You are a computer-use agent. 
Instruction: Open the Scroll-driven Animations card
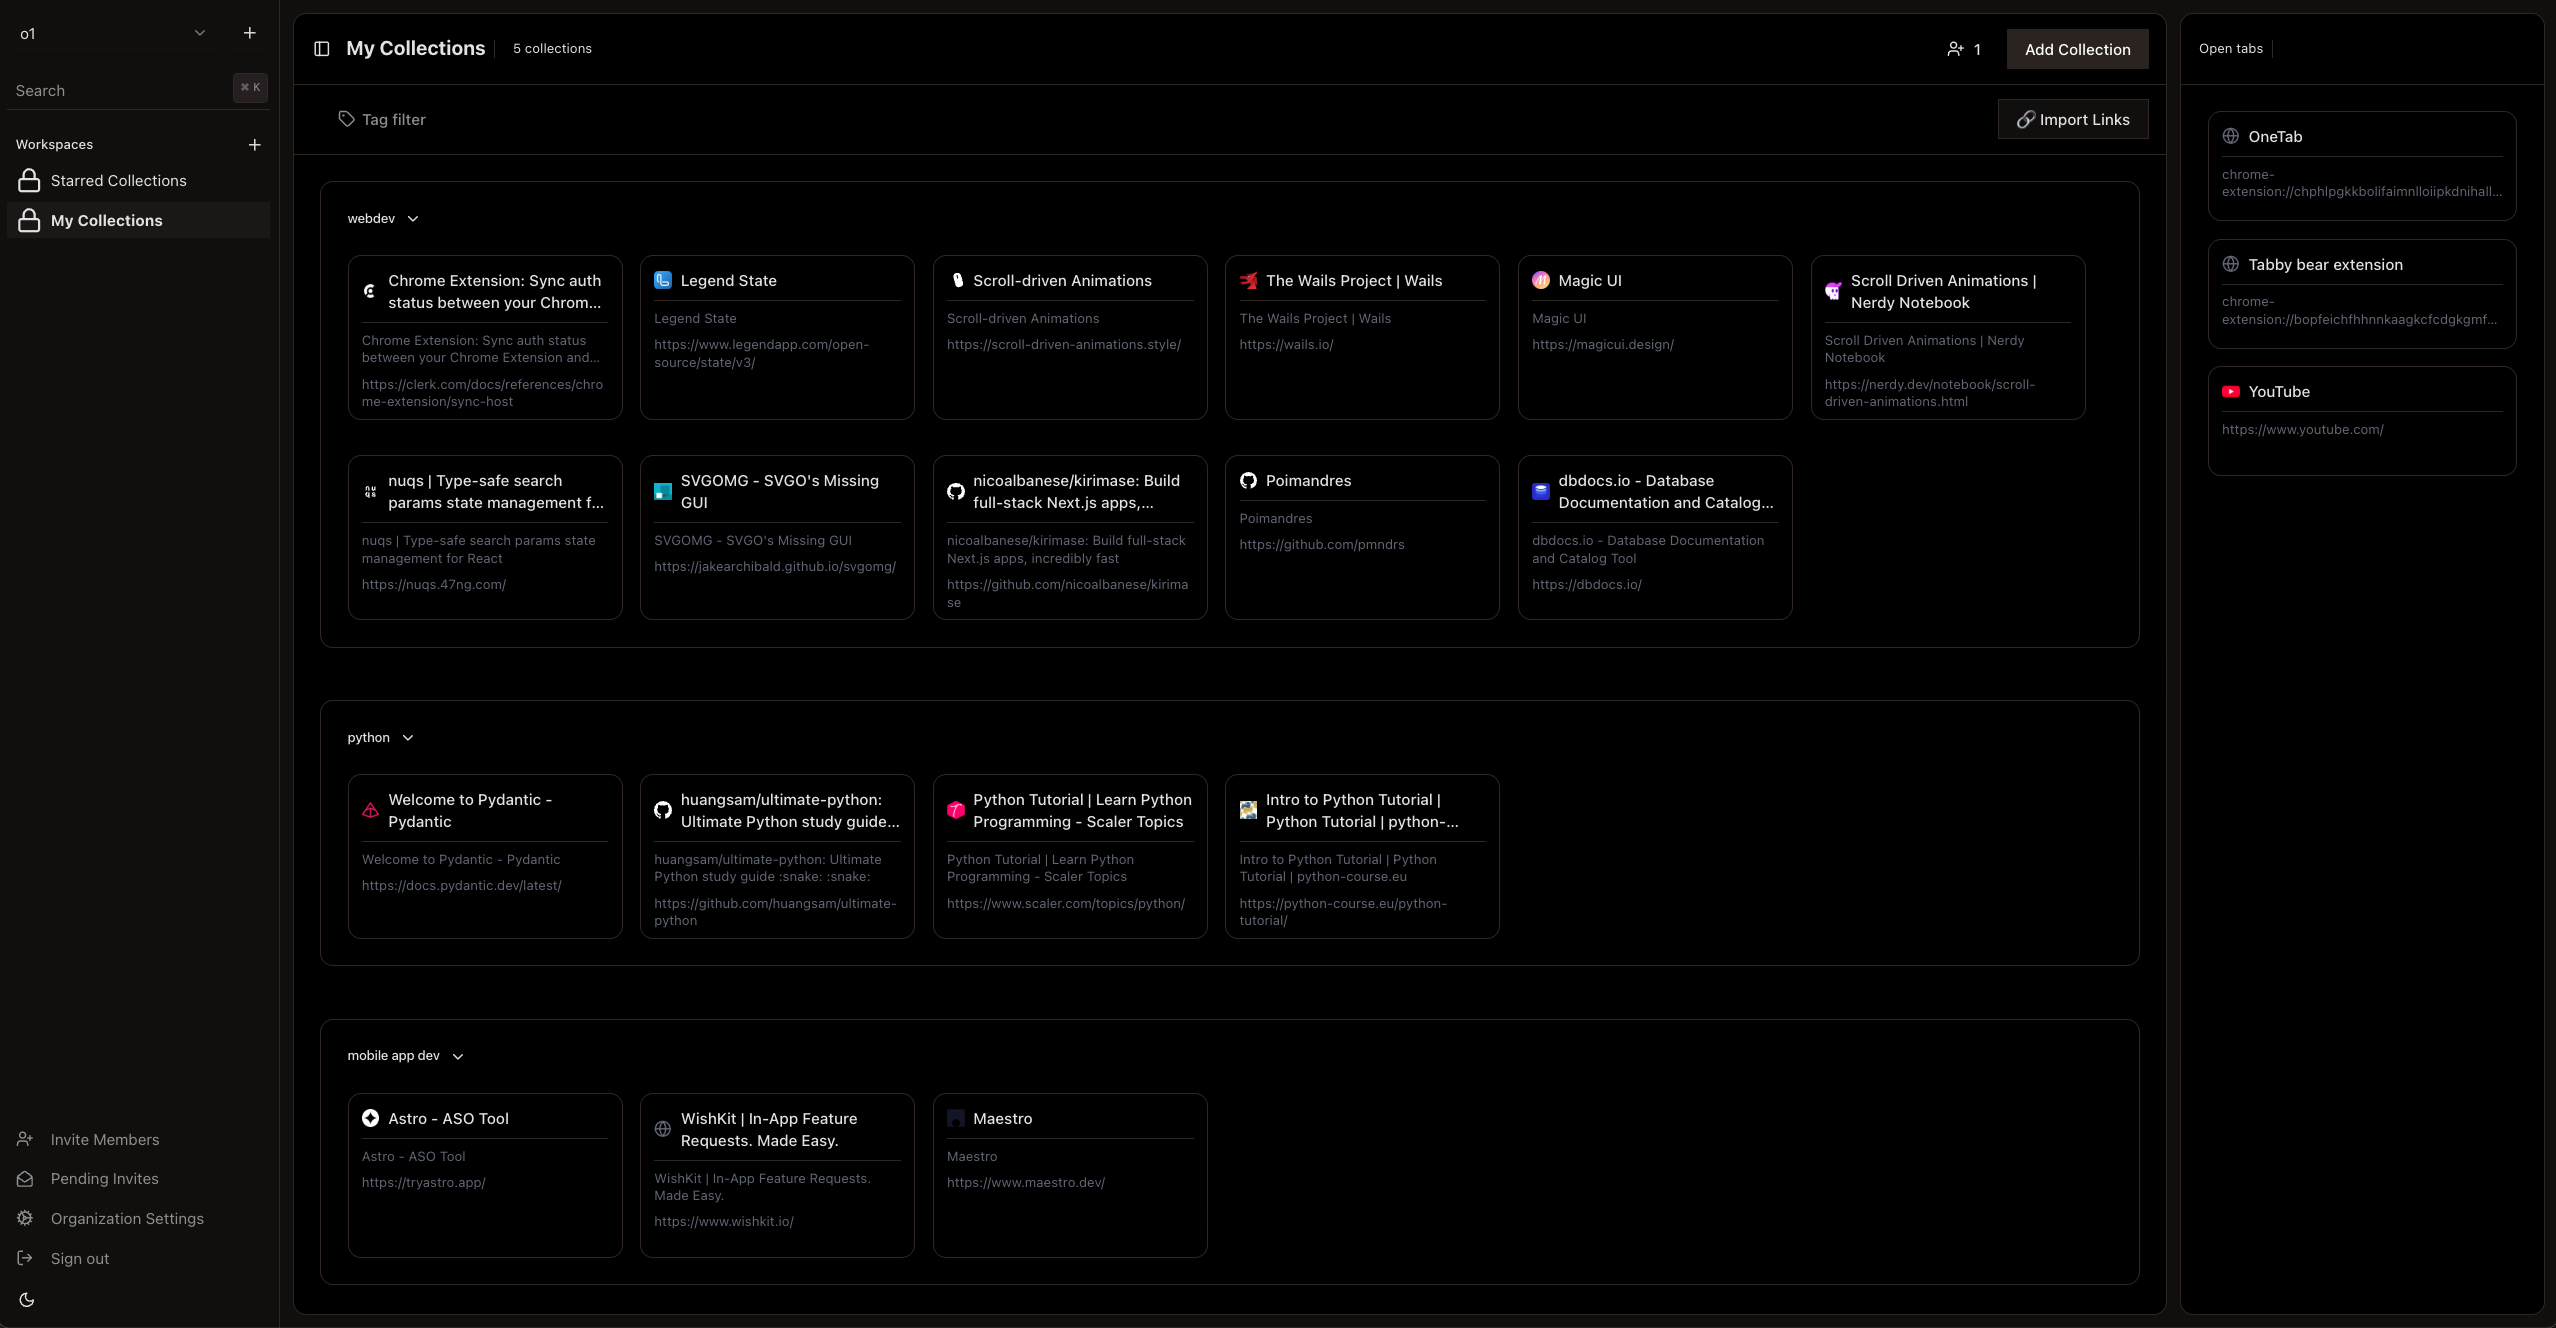click(x=1070, y=338)
